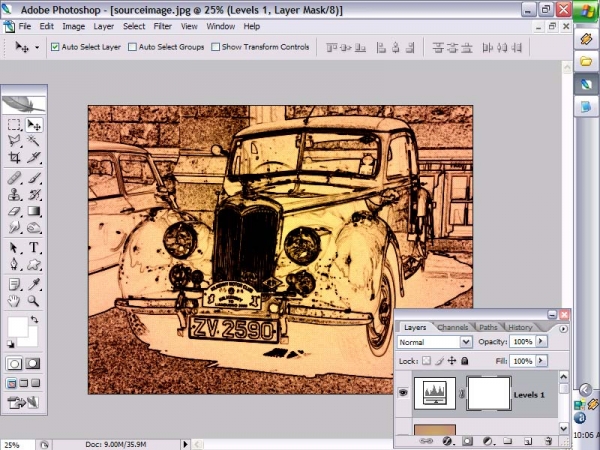
Task: Select the Slice tool
Action: point(34,157)
